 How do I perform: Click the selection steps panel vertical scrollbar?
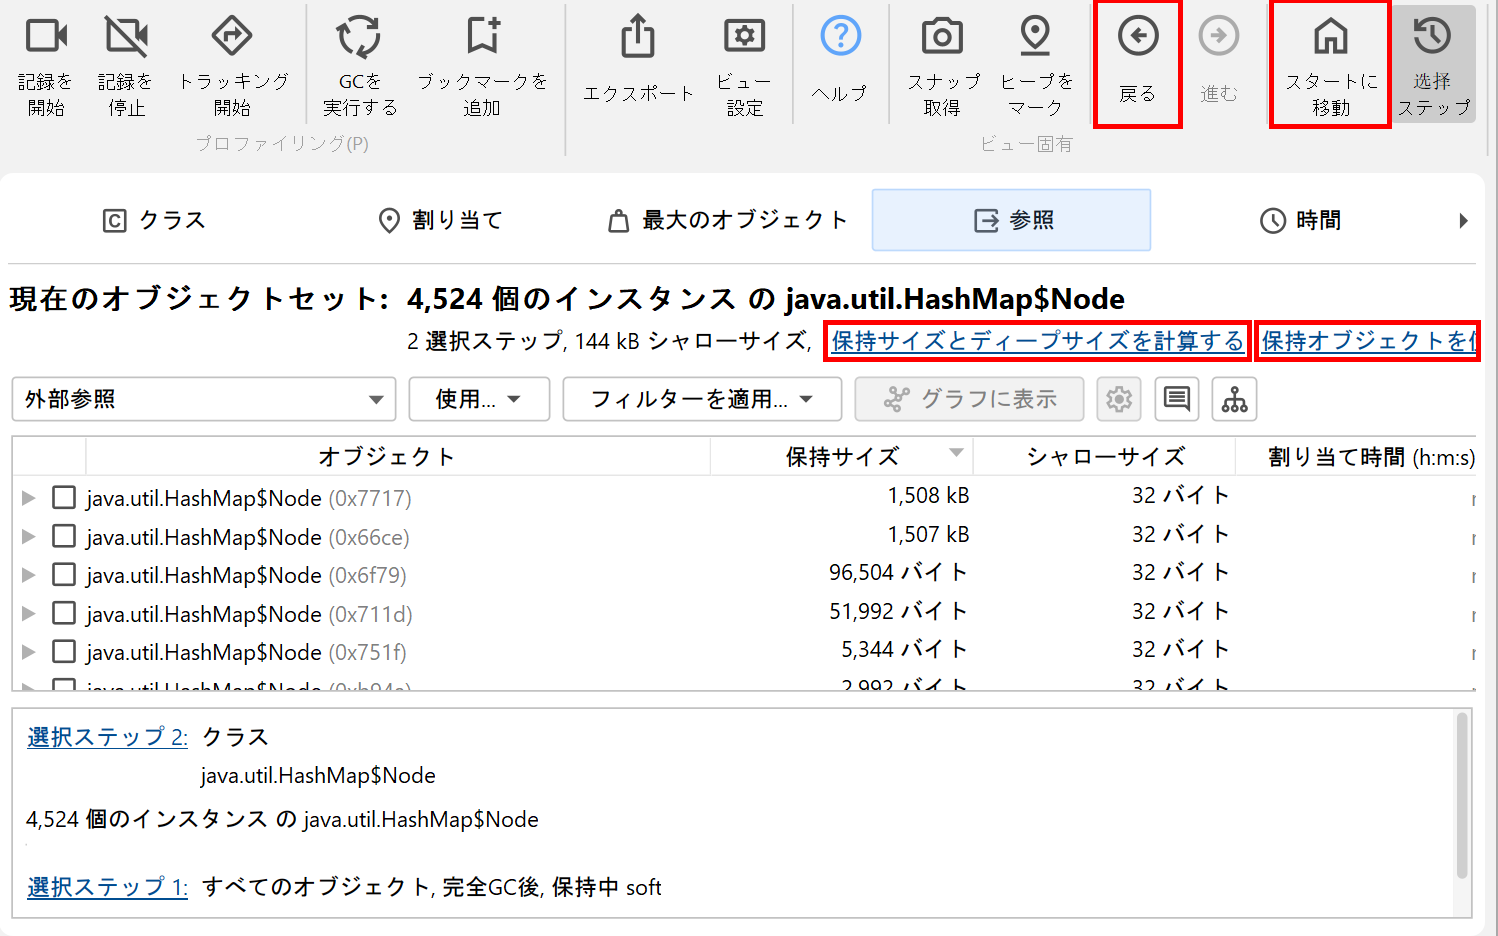point(1463,795)
